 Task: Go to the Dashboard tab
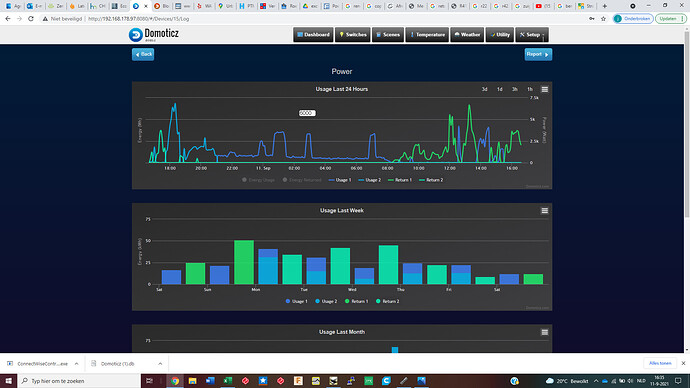coord(313,35)
